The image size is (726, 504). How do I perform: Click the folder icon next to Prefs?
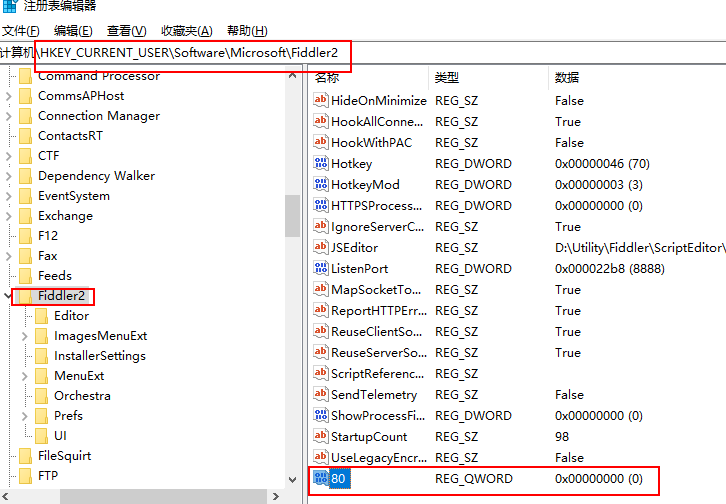42,416
